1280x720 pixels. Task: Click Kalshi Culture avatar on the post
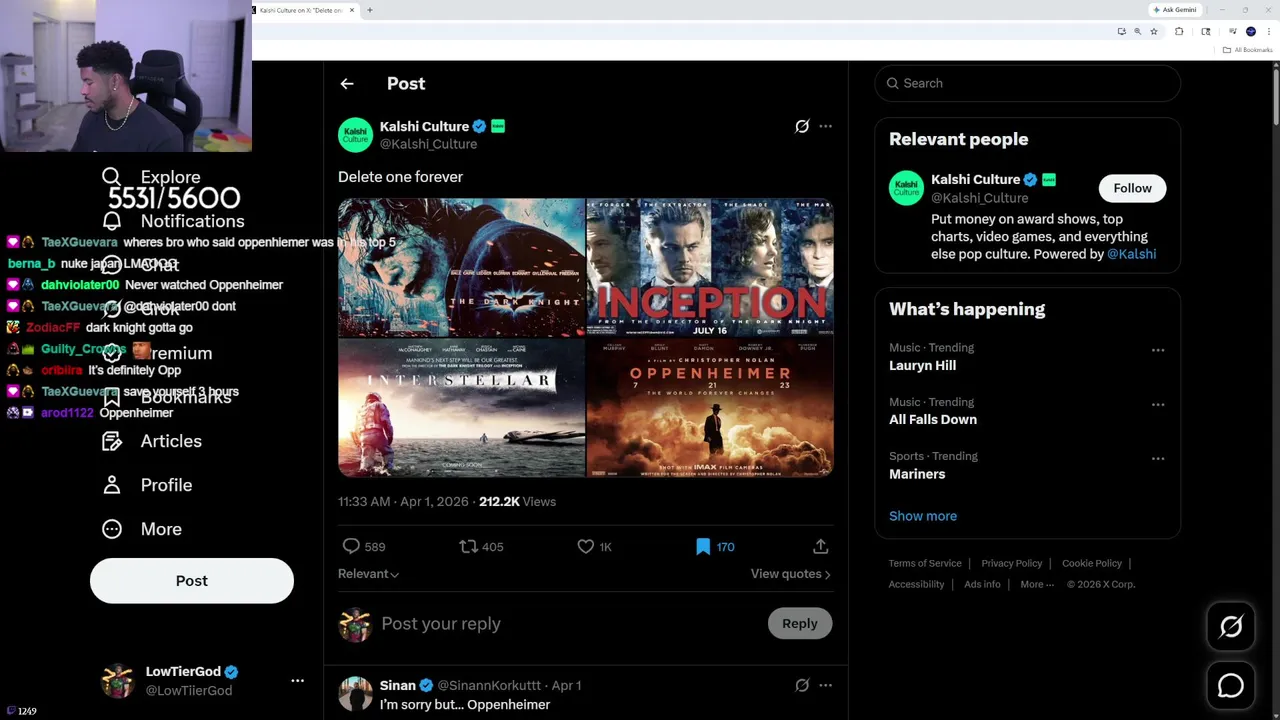click(355, 135)
